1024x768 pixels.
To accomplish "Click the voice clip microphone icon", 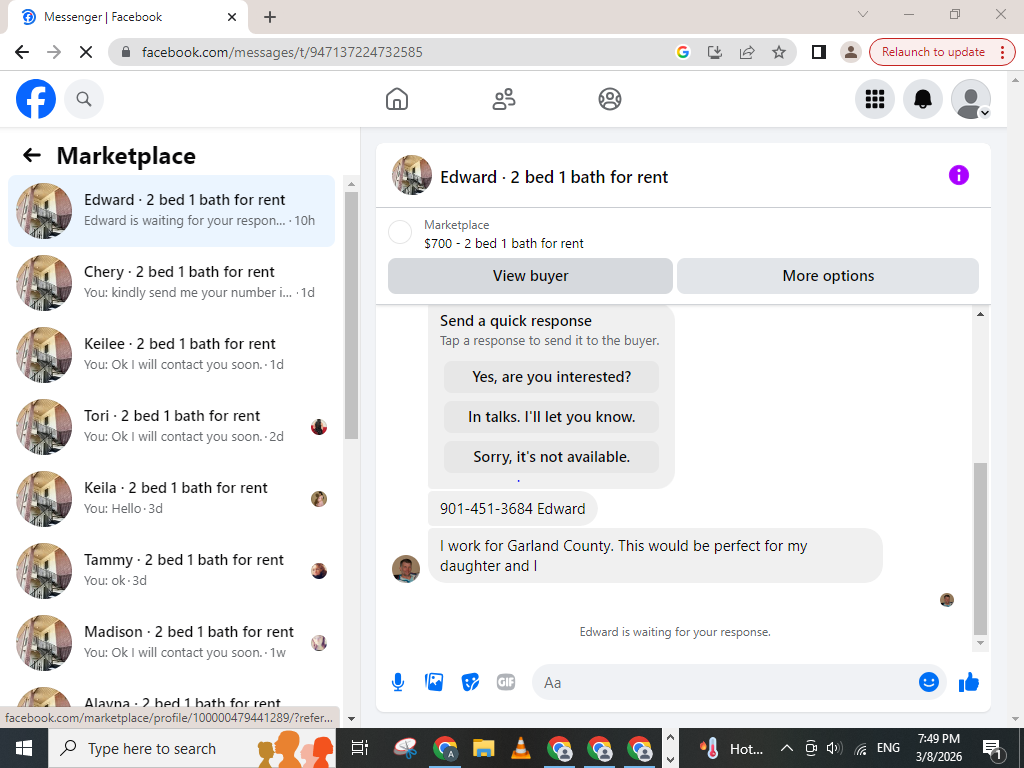I will coord(398,682).
